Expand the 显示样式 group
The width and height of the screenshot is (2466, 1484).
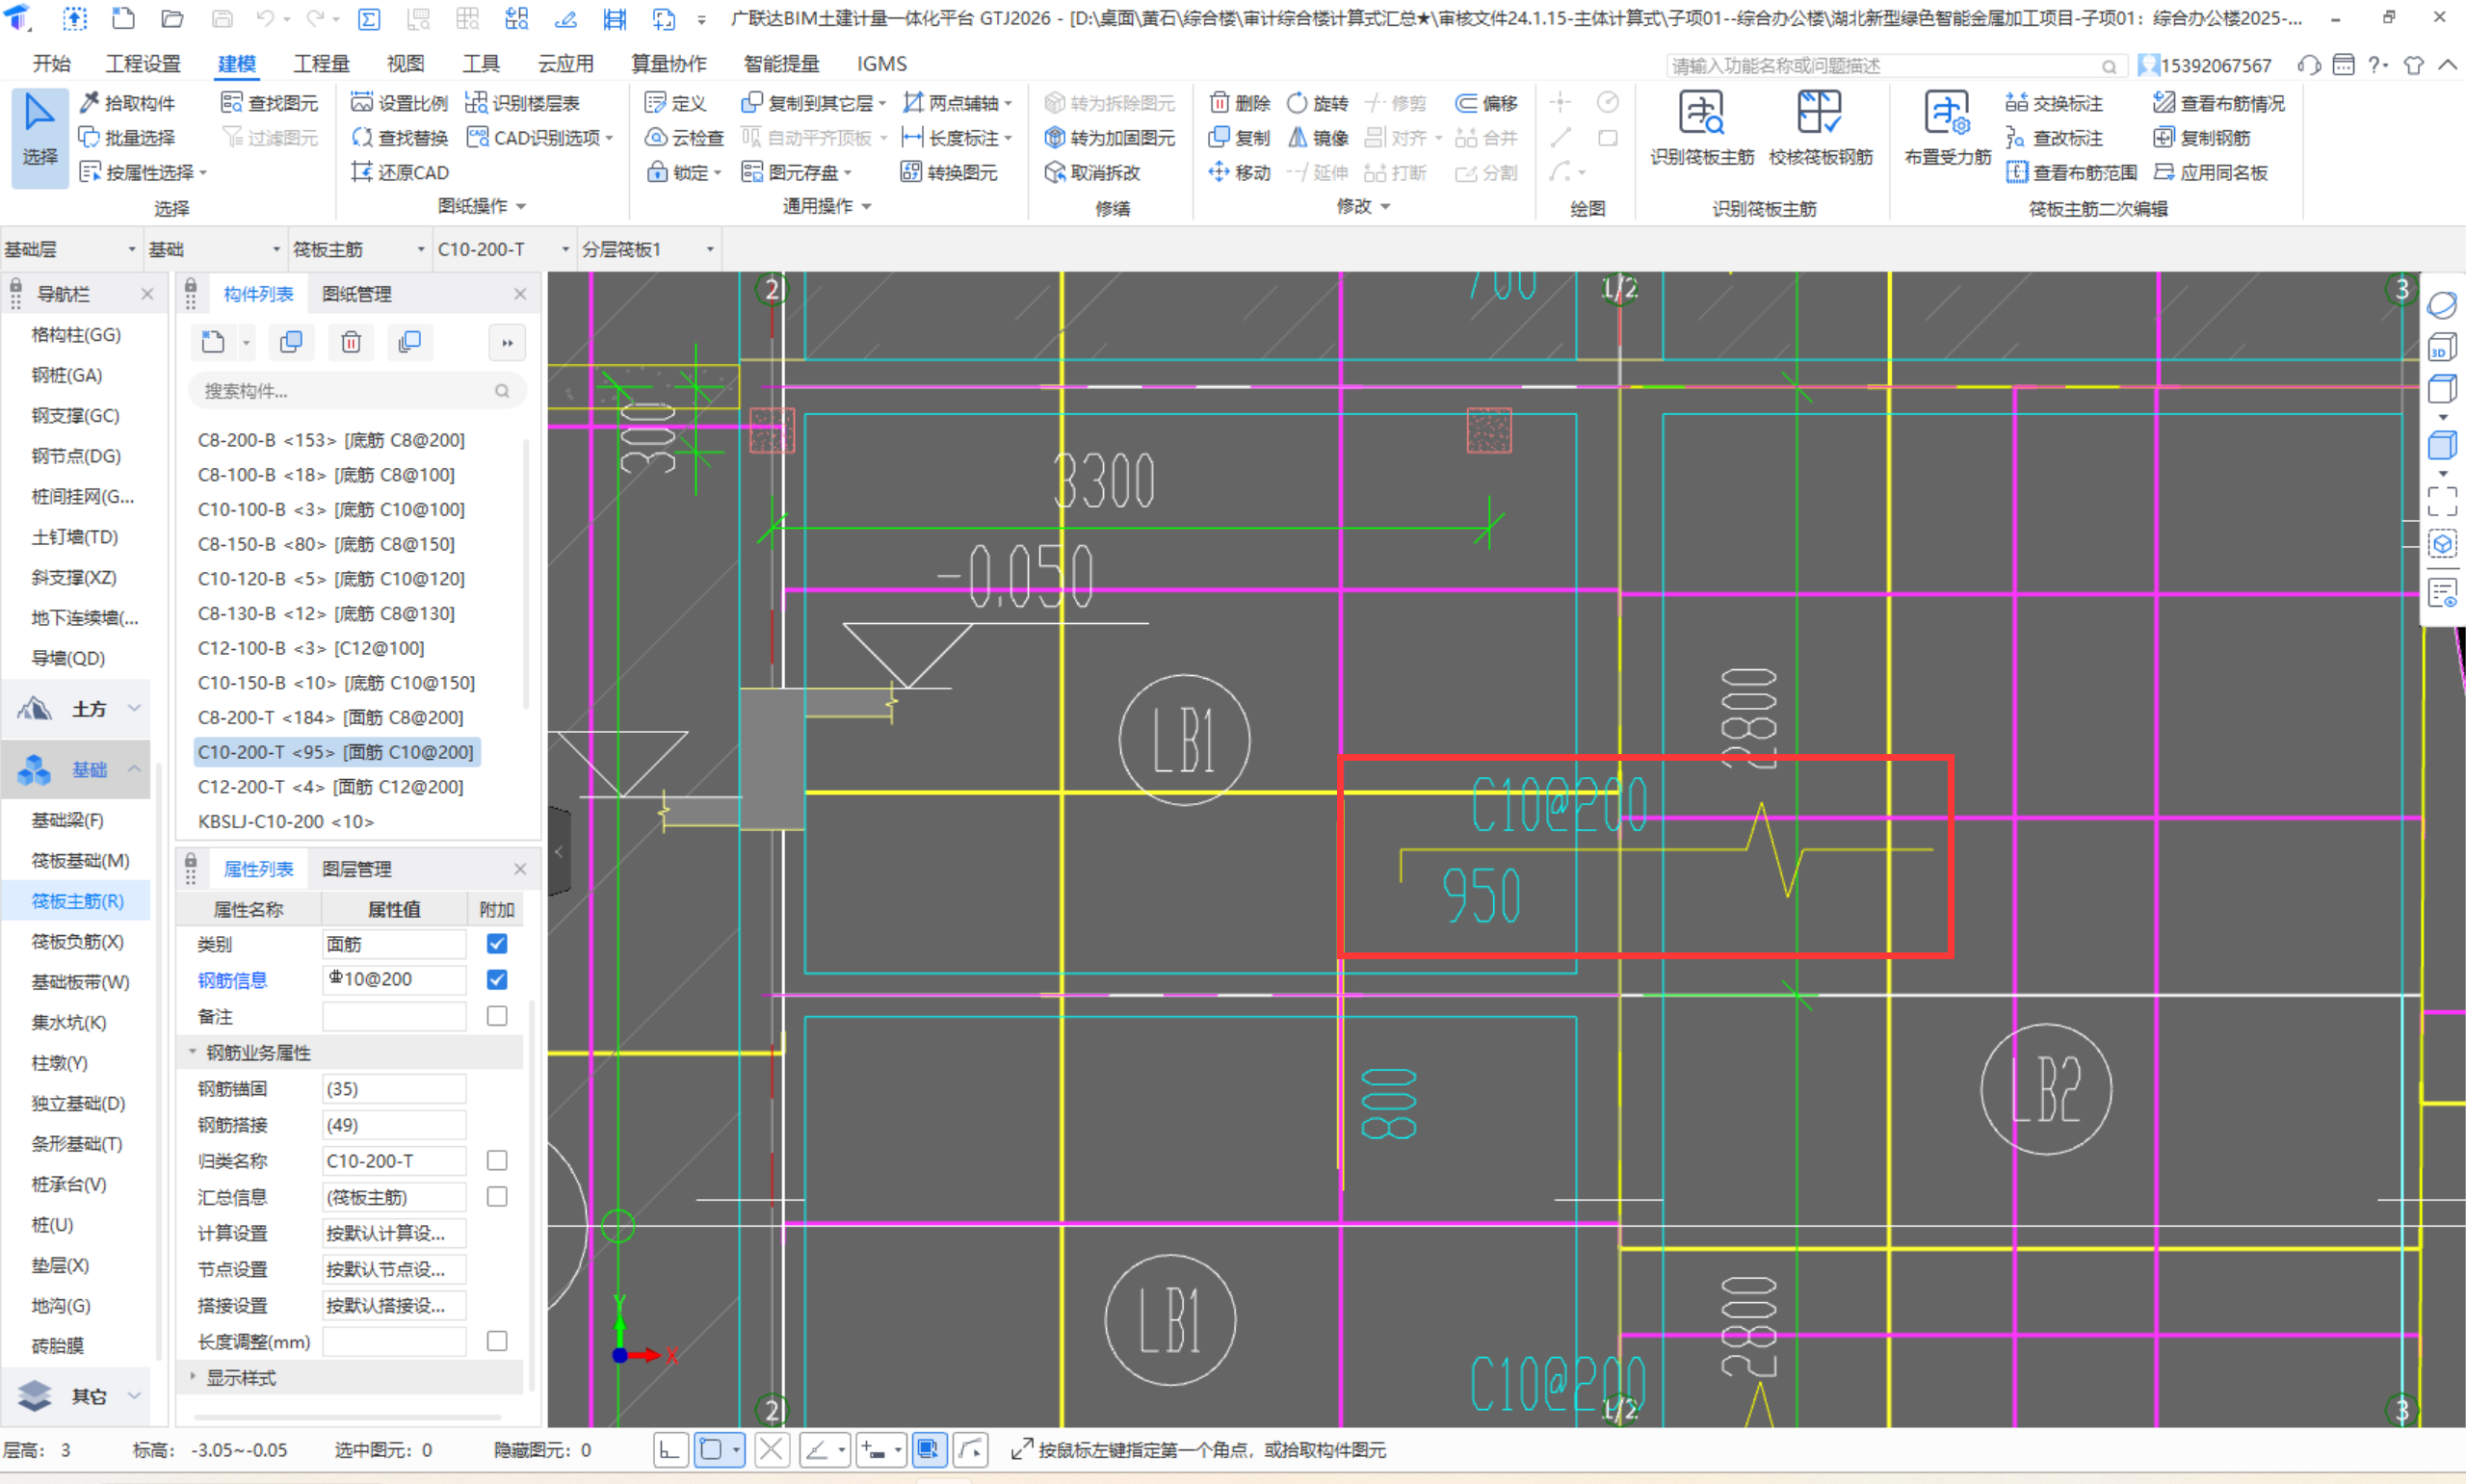point(193,1377)
